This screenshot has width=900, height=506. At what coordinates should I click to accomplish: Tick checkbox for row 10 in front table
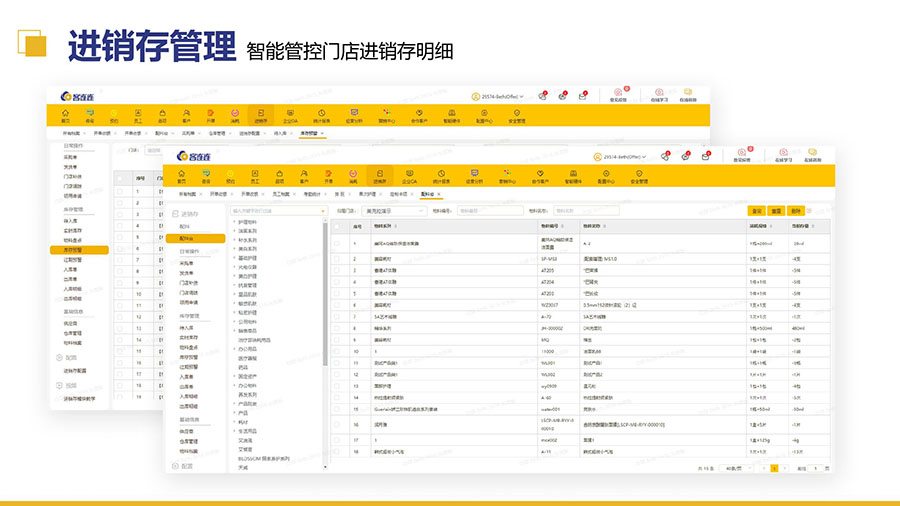337,351
